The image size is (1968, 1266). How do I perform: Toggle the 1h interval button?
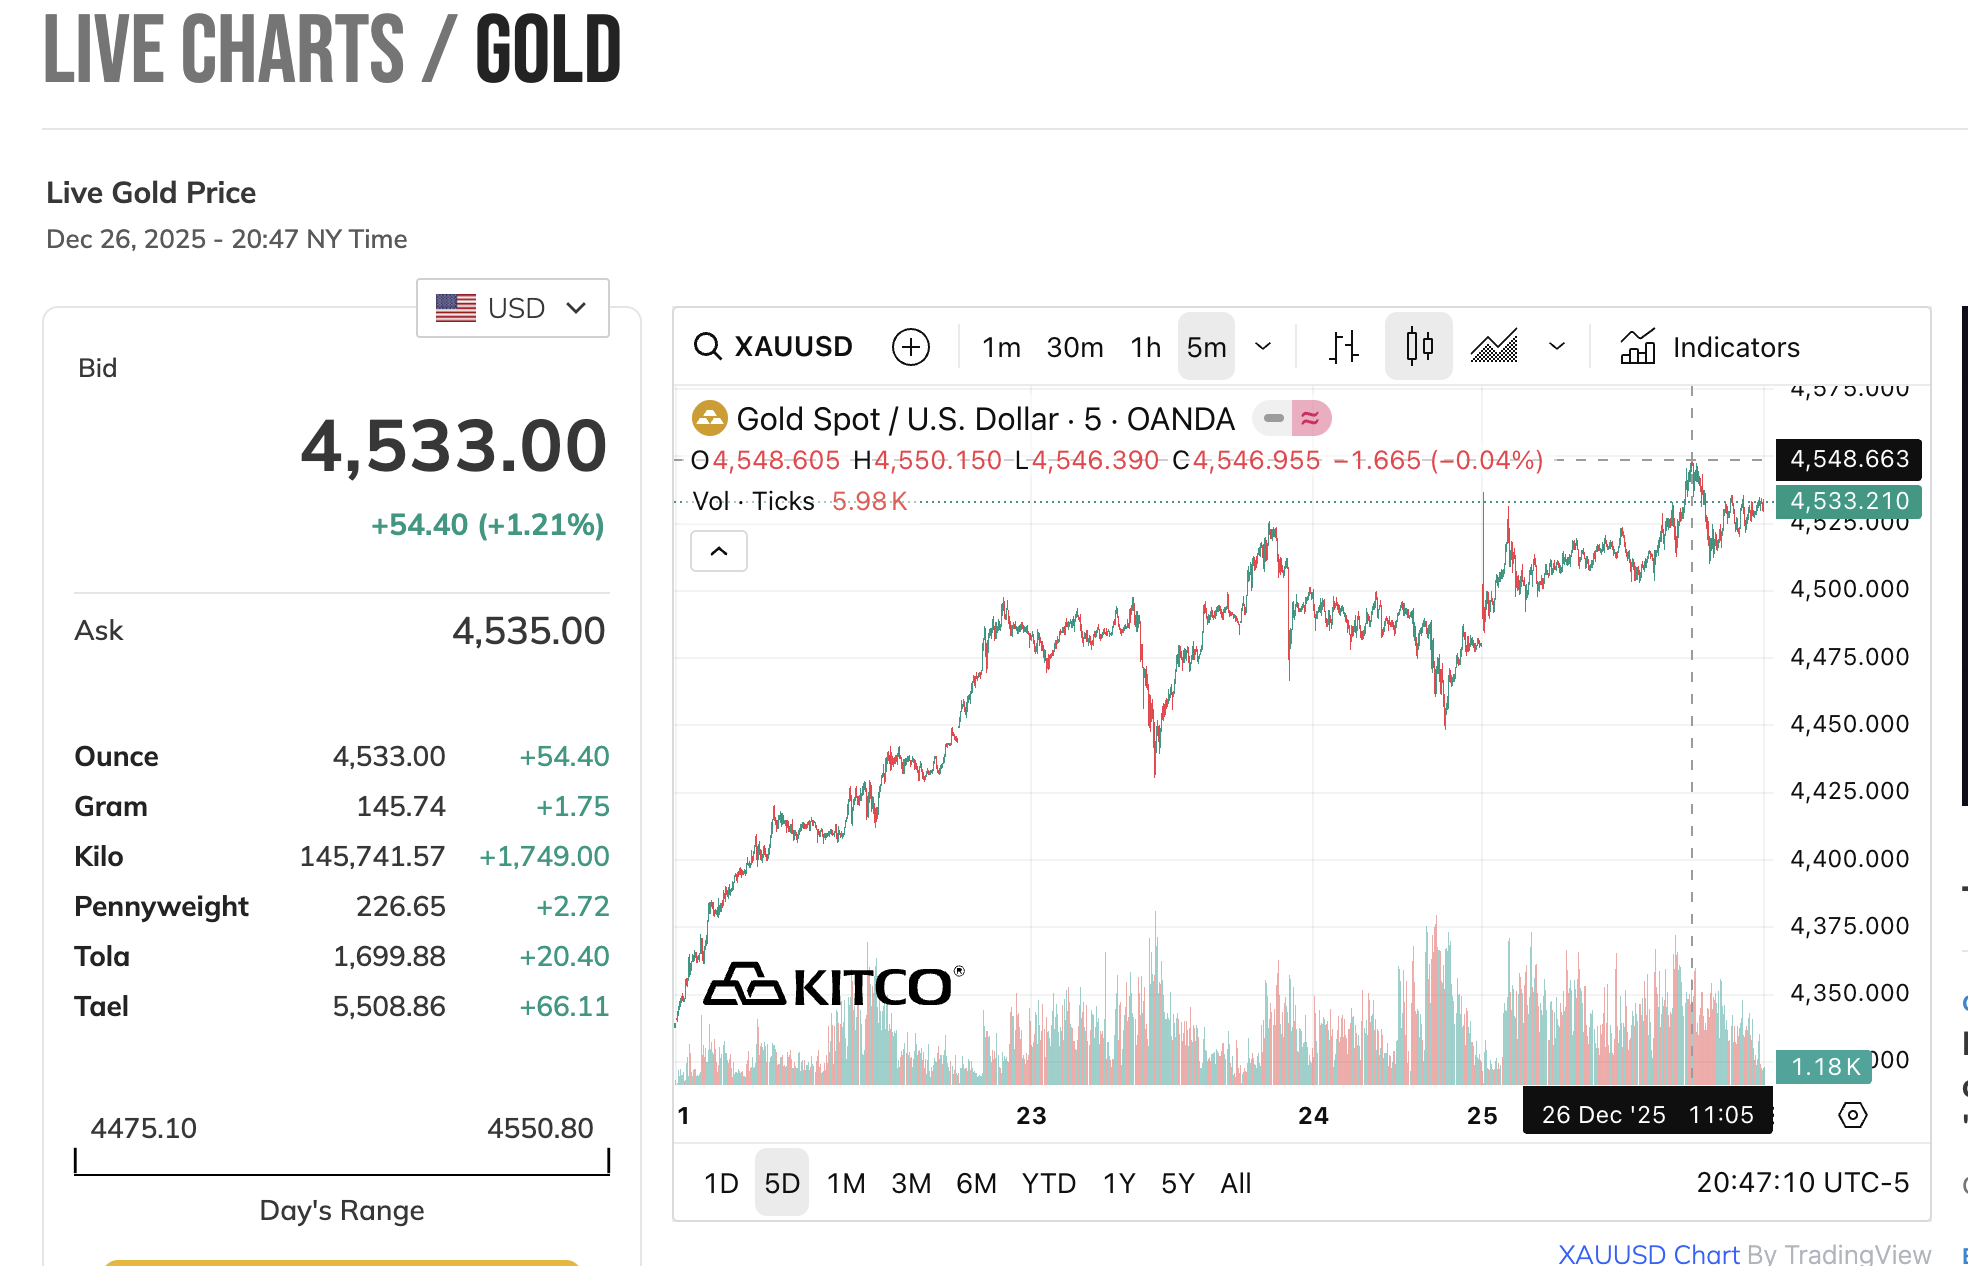pyautogui.click(x=1146, y=347)
